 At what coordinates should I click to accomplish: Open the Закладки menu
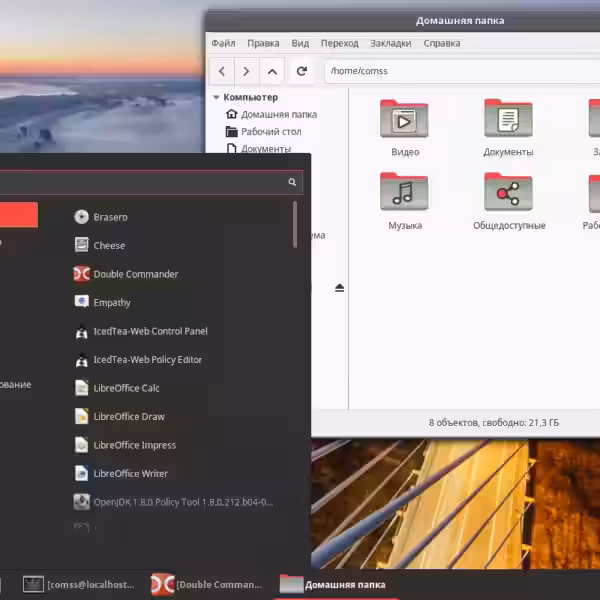pos(390,43)
